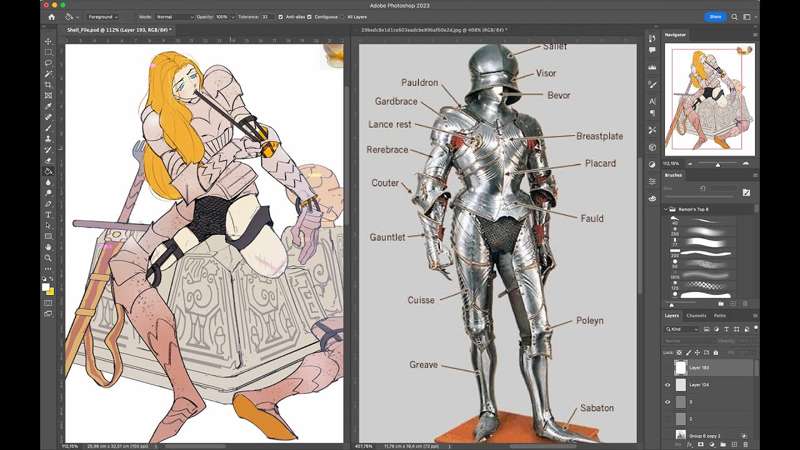Switch to the Shell_File.psd document tab
This screenshot has width=800, height=450.
click(118, 30)
